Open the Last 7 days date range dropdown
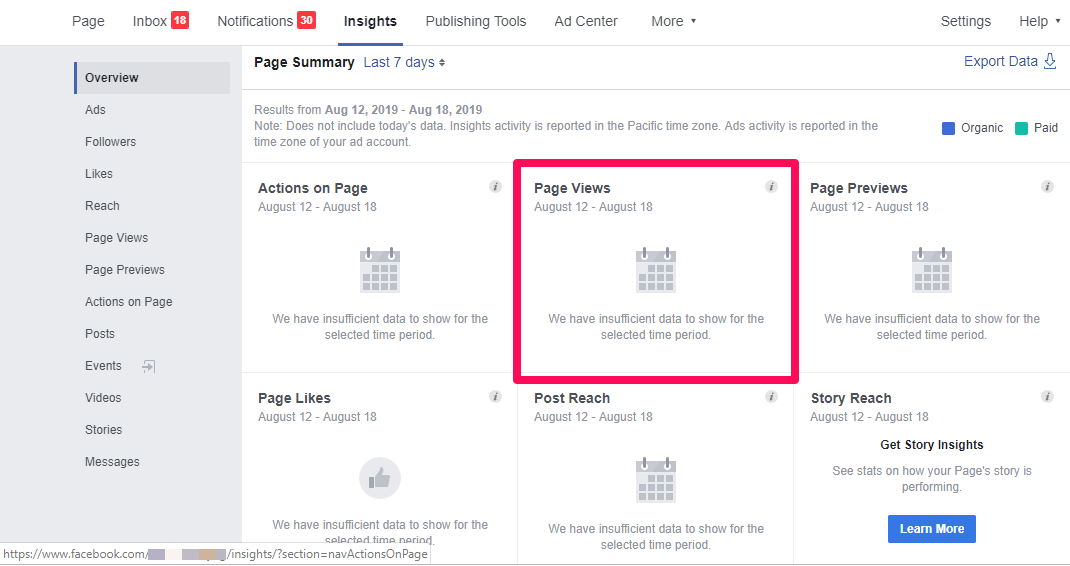The height and width of the screenshot is (566, 1070). (404, 62)
